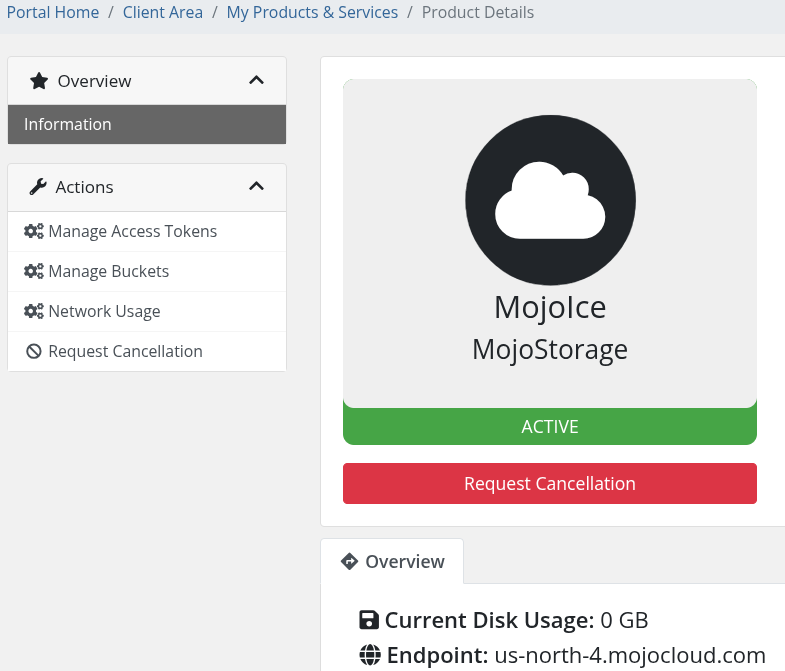Image resolution: width=785 pixels, height=671 pixels.
Task: Click gears icon next to Manage Buckets
Action: pyautogui.click(x=34, y=271)
